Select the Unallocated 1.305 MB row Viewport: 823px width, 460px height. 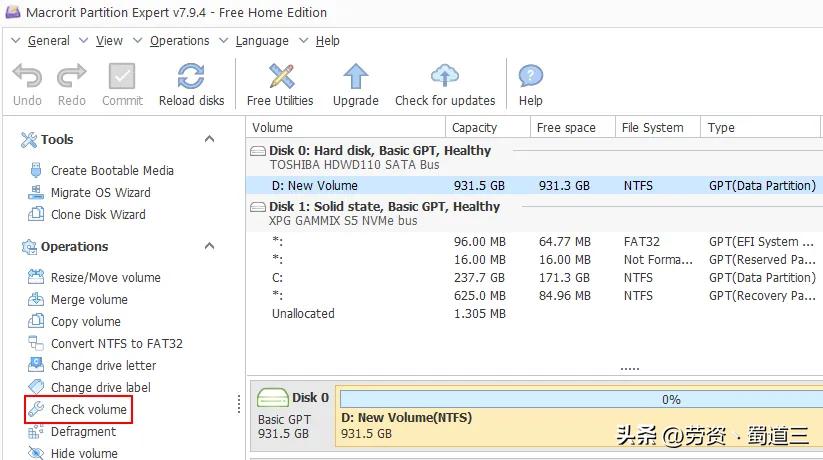[534, 313]
